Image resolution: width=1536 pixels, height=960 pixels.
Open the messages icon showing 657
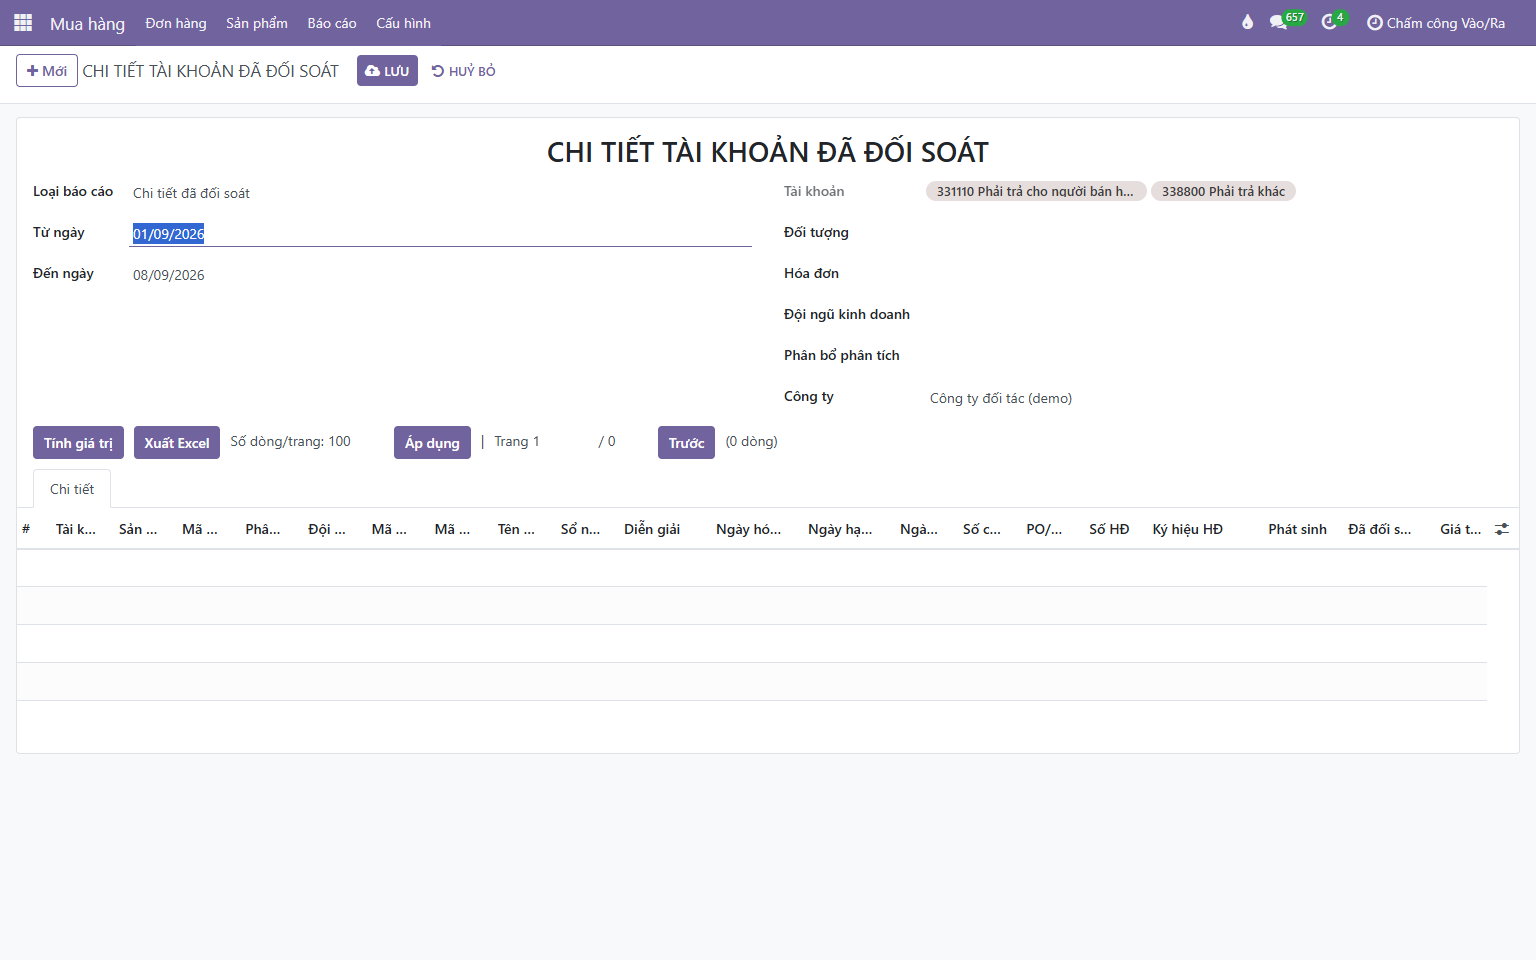1286,21
